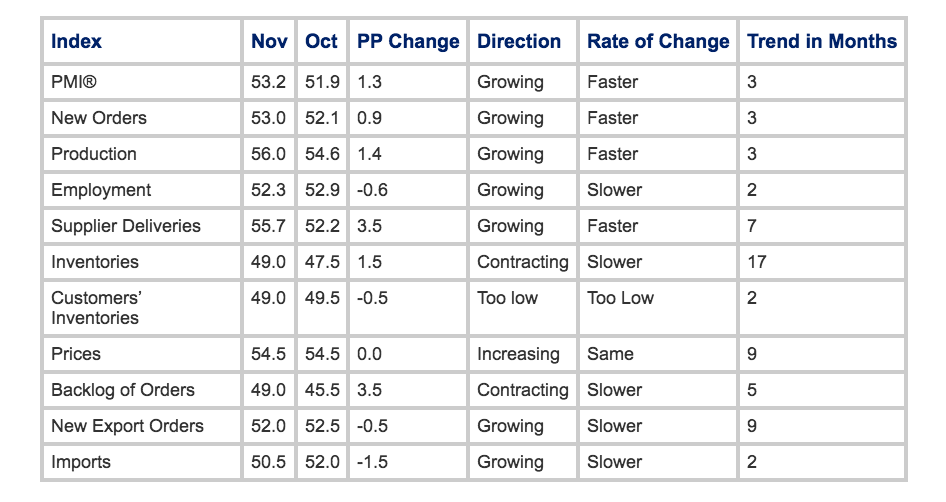Screen dimensions: 946x502
Task: Click the PP Change column header
Action: coord(408,42)
